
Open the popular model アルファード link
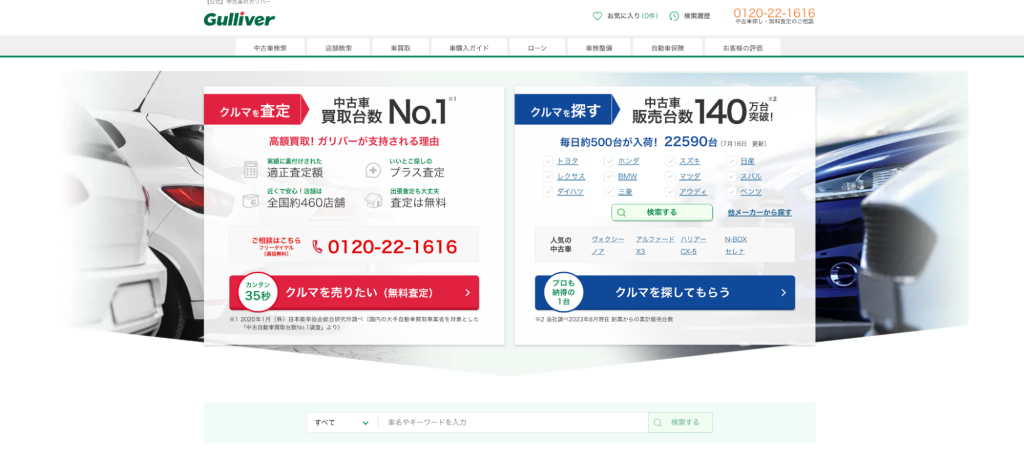655,239
